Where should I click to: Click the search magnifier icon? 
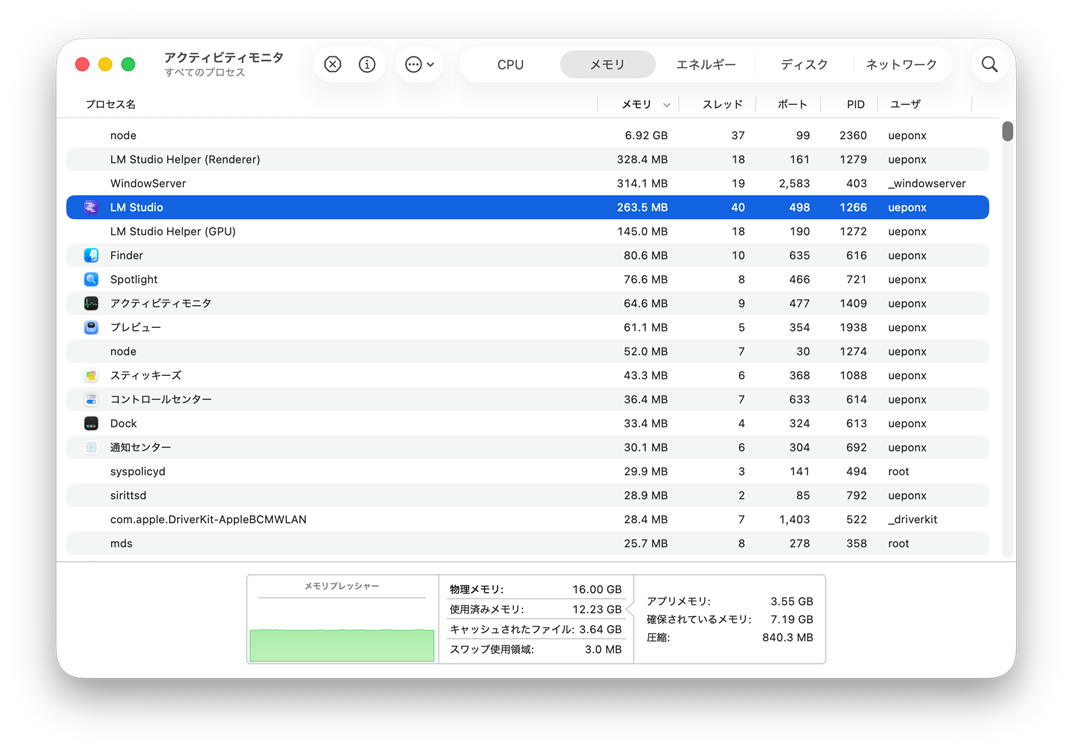[989, 64]
